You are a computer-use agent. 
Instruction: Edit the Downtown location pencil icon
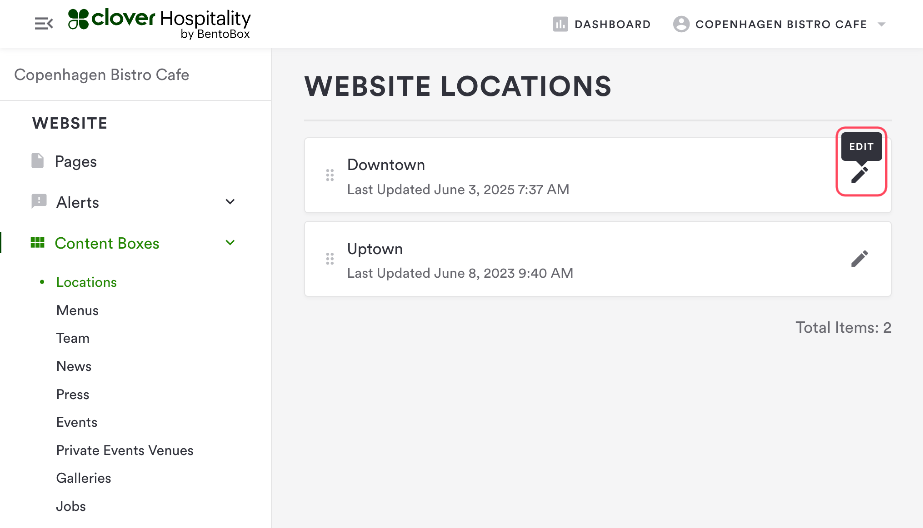coord(859,175)
